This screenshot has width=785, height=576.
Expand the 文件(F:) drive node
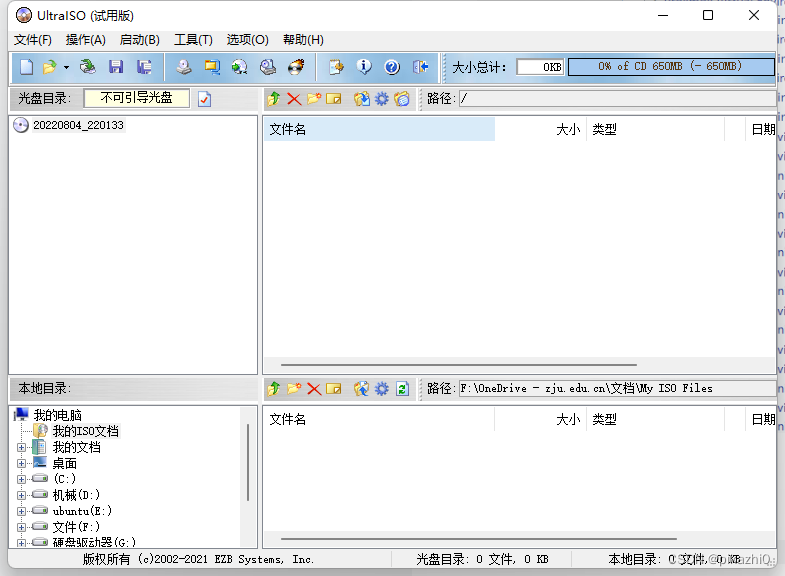coord(21,527)
